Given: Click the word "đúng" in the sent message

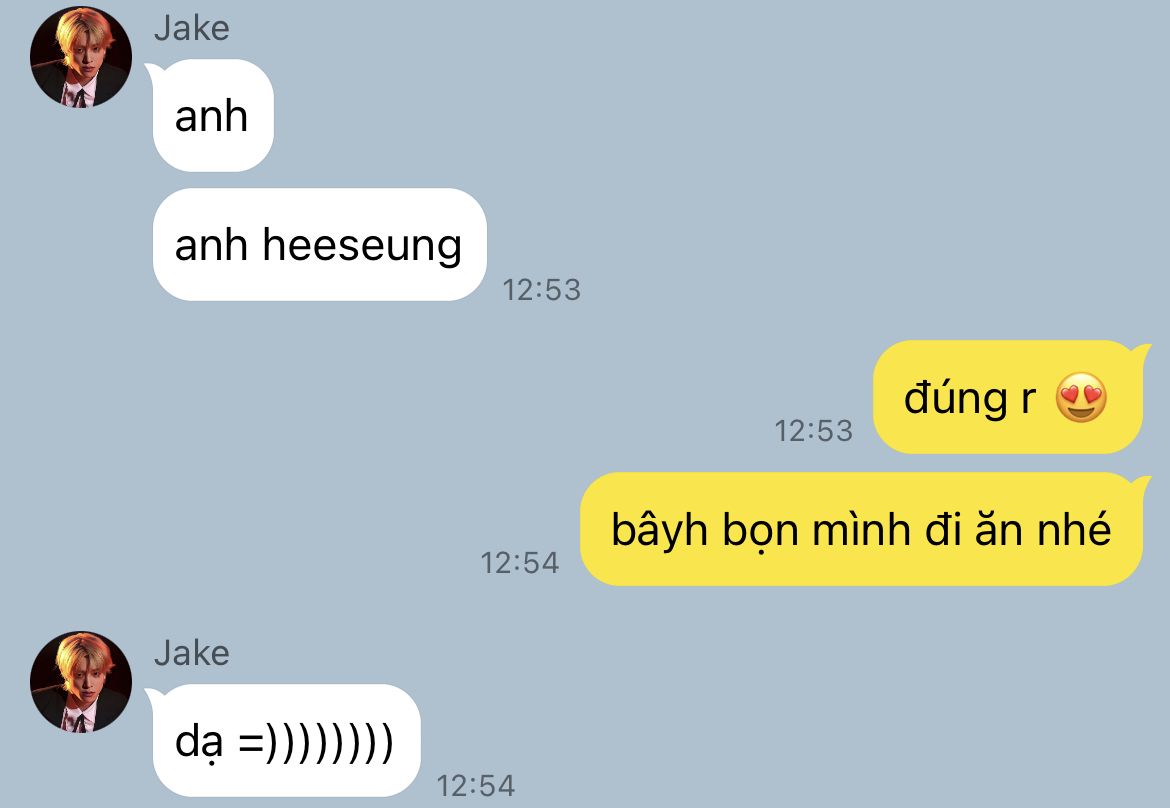Looking at the screenshot, I should click(956, 399).
